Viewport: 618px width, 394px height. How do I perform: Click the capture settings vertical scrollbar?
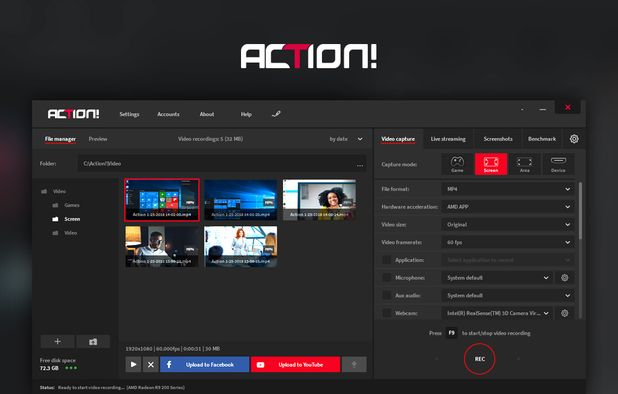tap(580, 210)
